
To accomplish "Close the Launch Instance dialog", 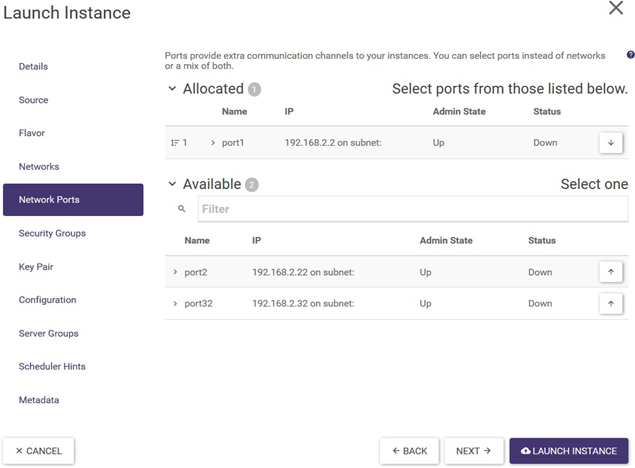I will (616, 9).
